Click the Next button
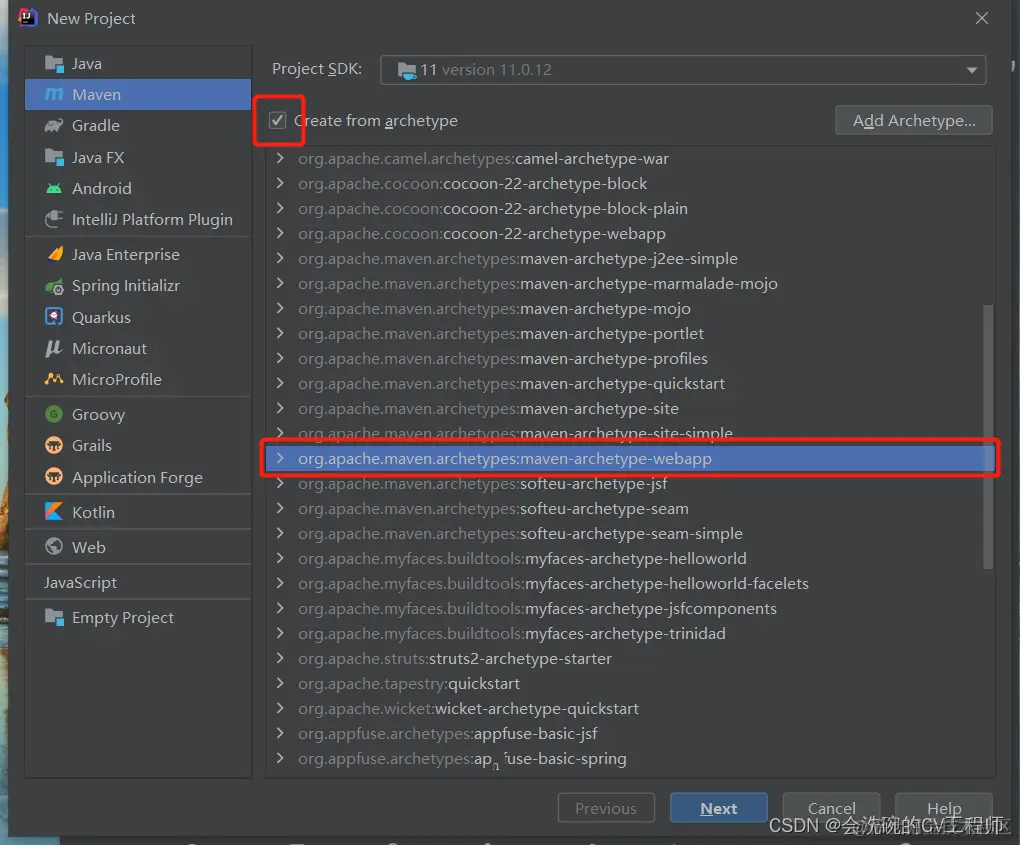This screenshot has height=845, width=1020. click(x=719, y=808)
